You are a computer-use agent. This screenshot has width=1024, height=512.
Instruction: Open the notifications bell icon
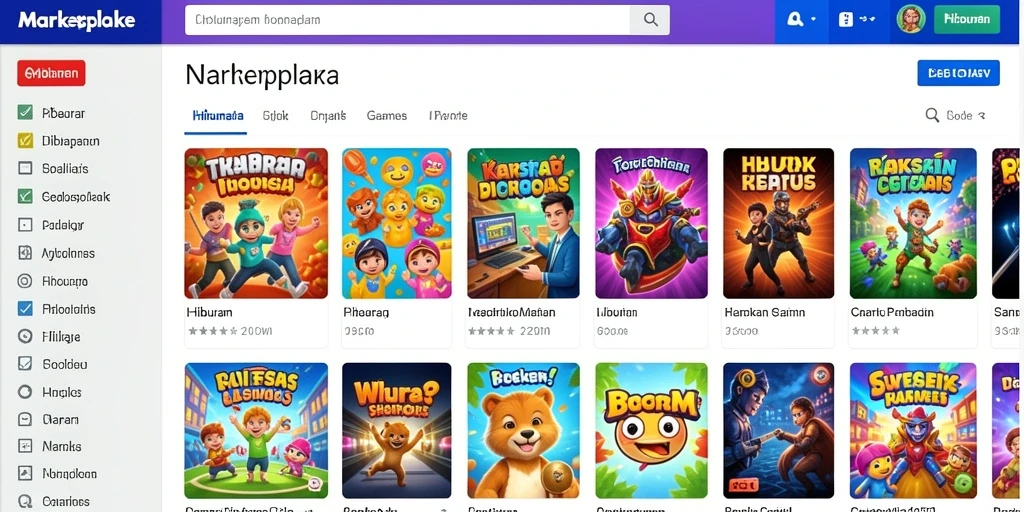[x=795, y=20]
